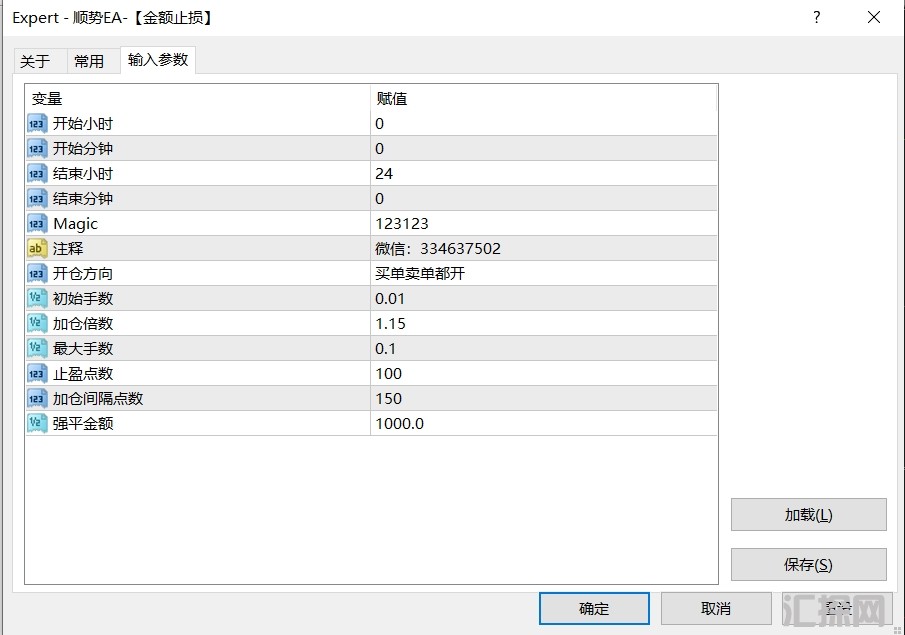Screen dimensions: 905x635
Task: Open the 常用 tab
Action: click(x=89, y=61)
